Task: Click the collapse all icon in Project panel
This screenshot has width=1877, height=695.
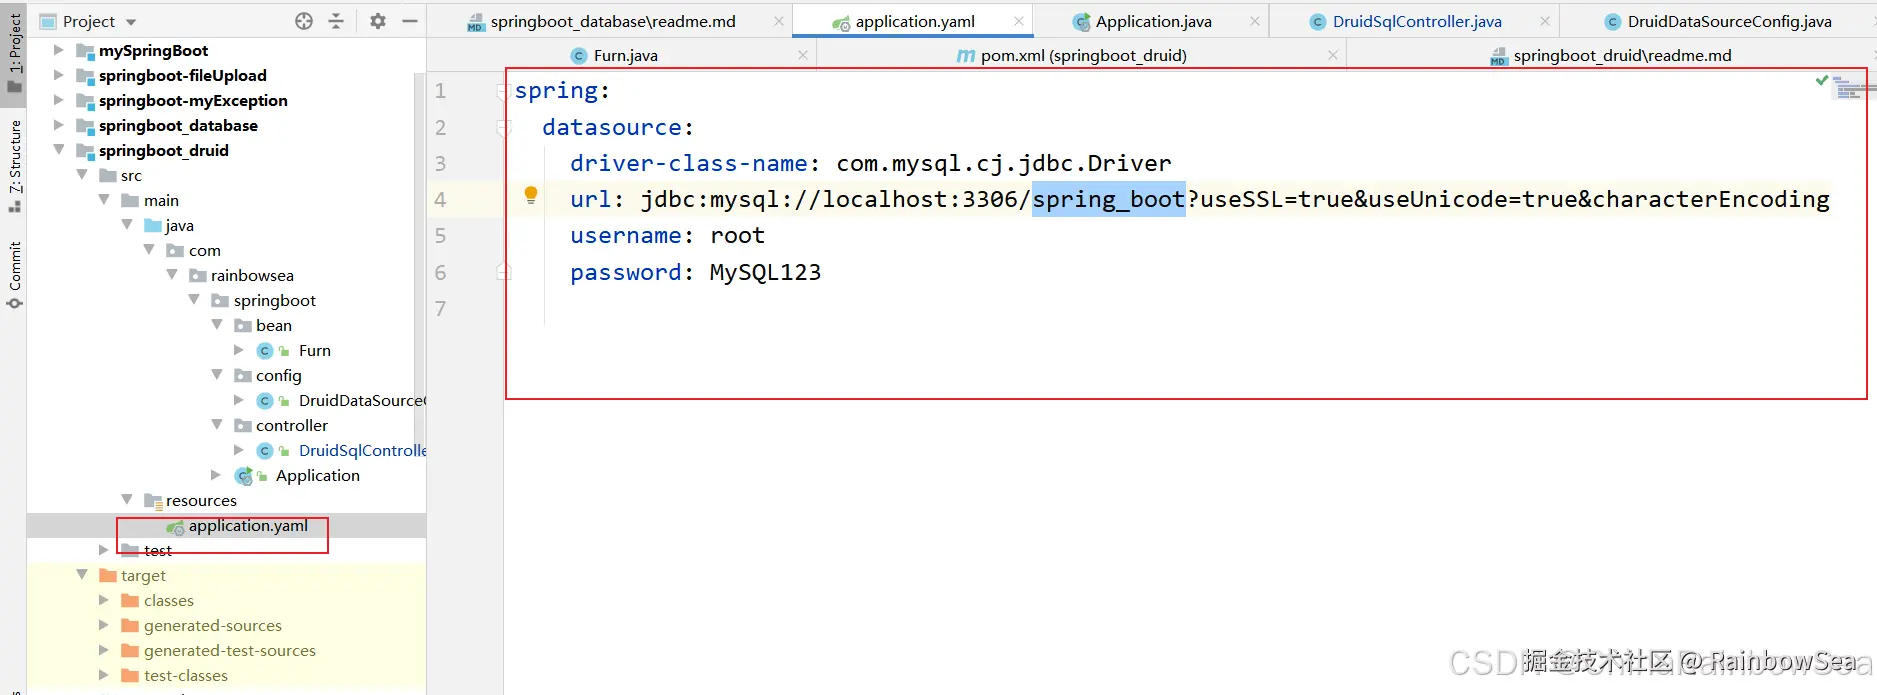Action: tap(336, 21)
